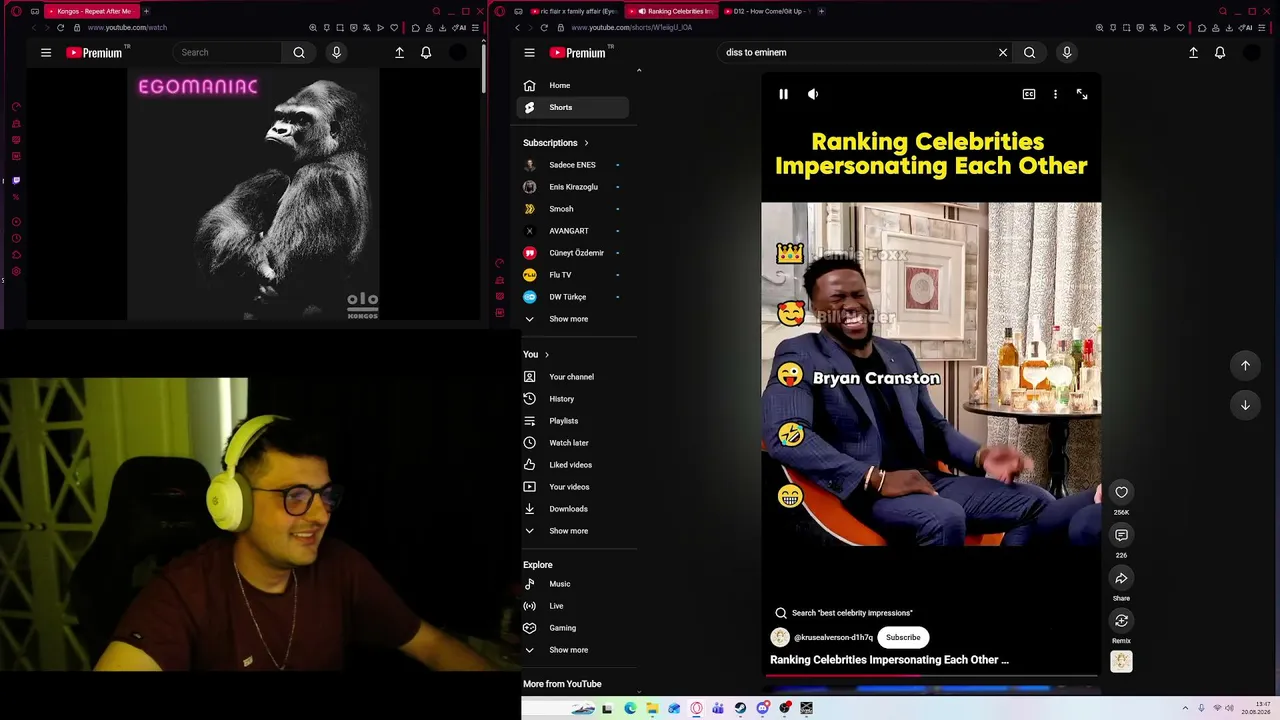Open the Short's sound thumbnail

pos(1121,661)
